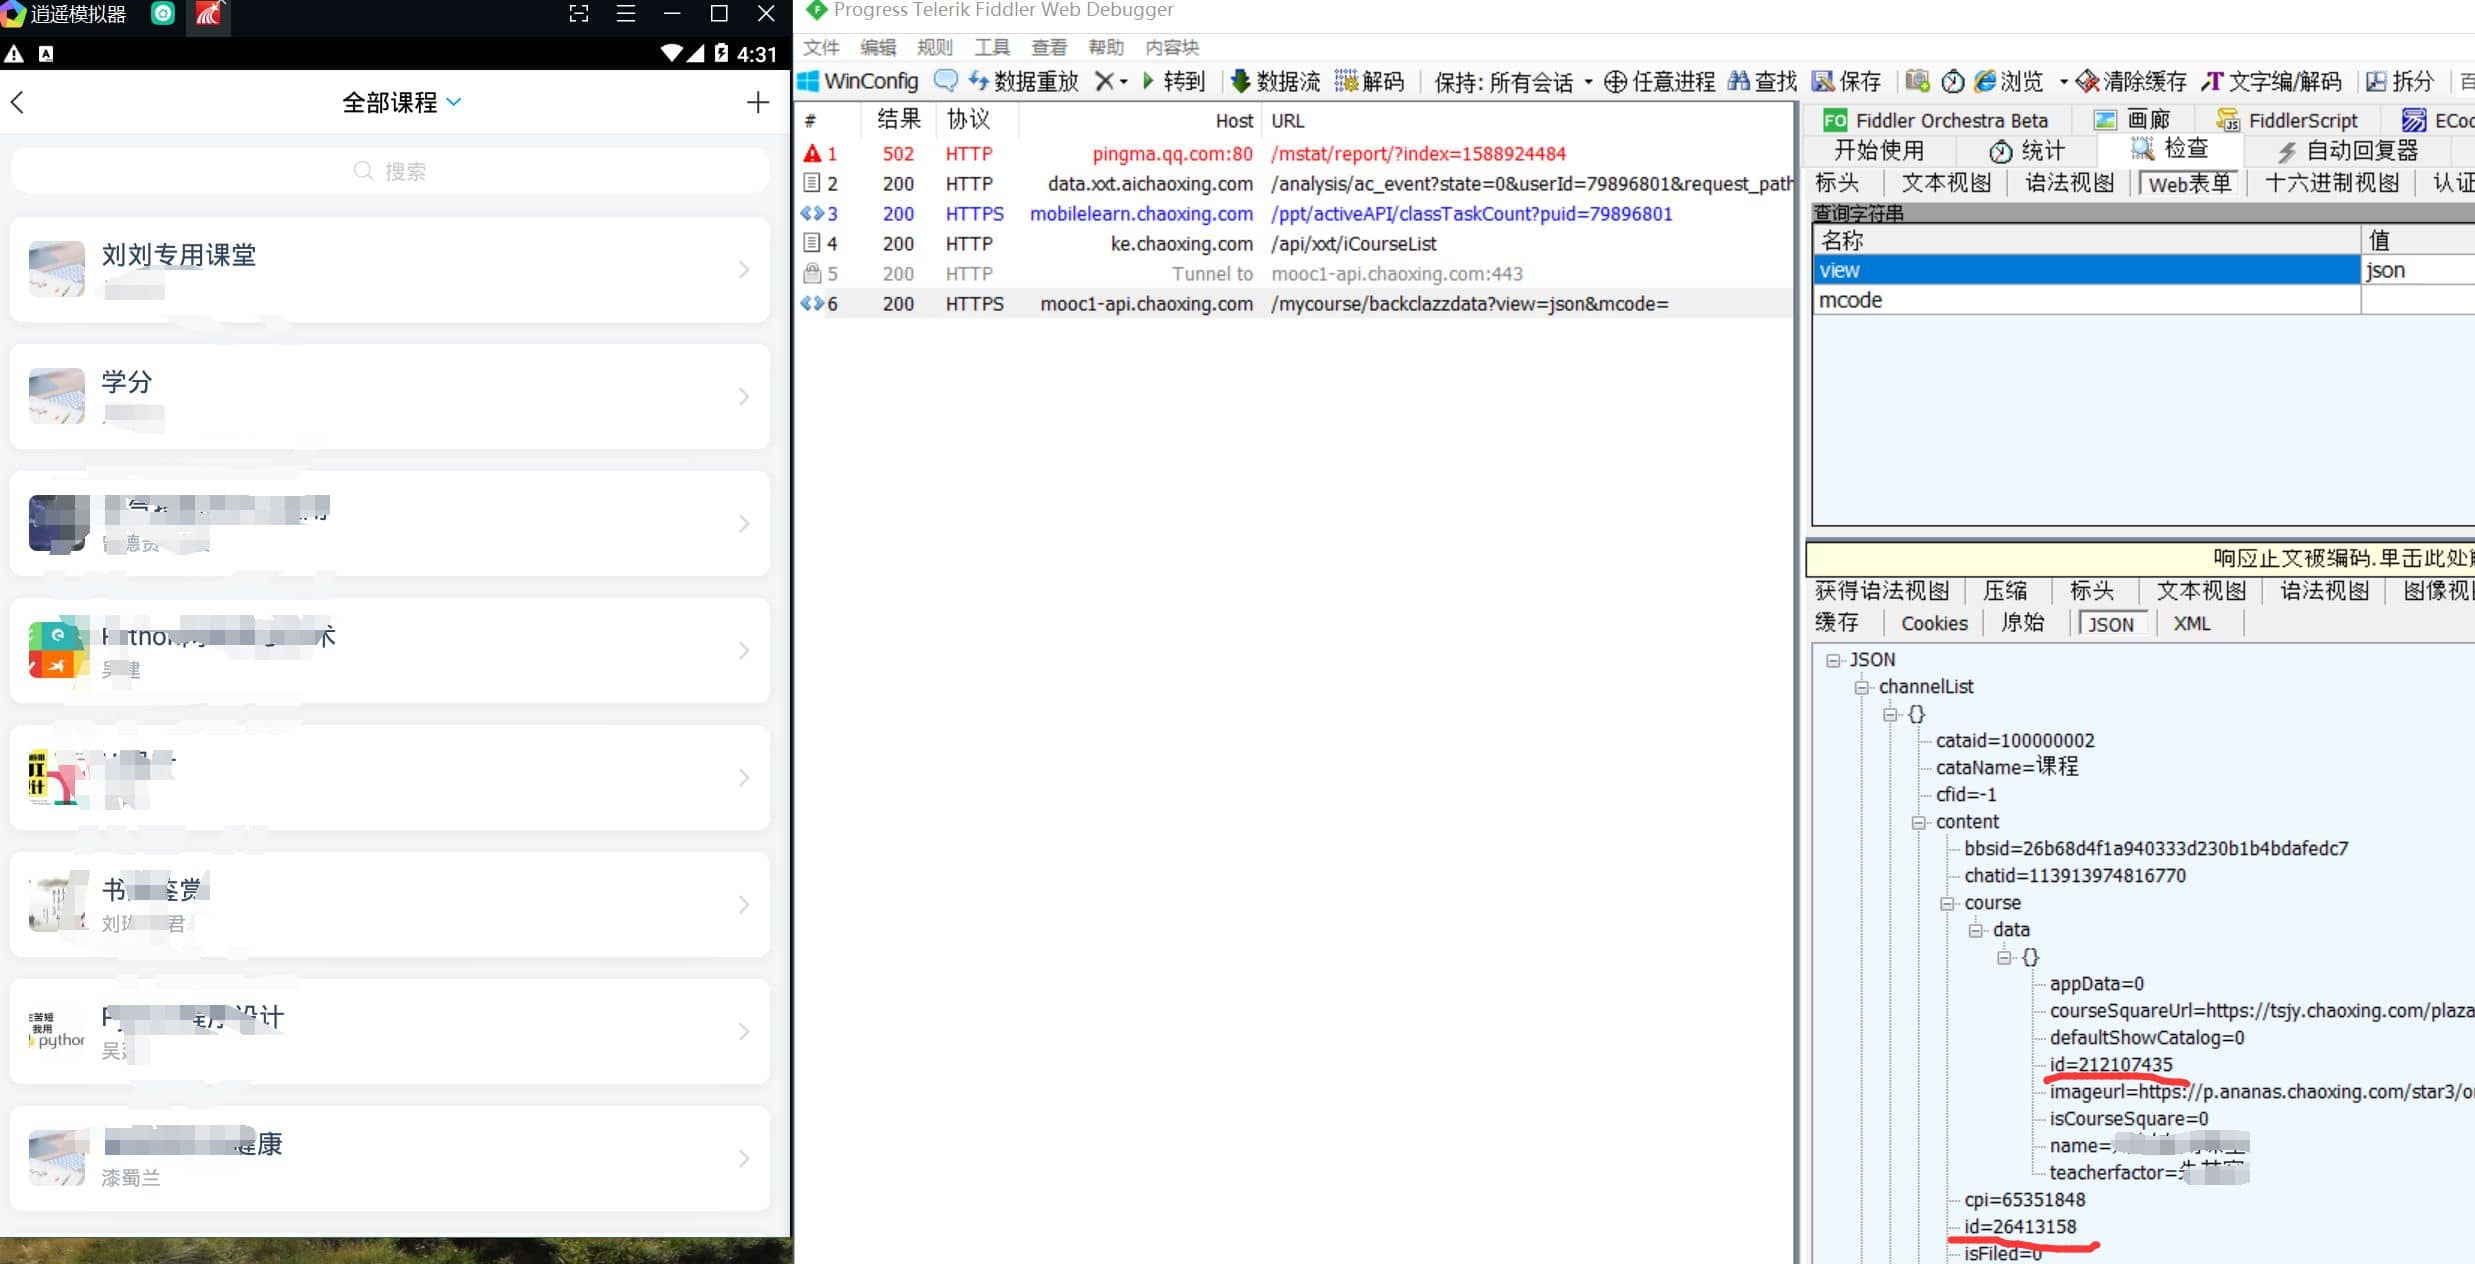This screenshot has height=1264, width=2475.
Task: Open the 刘刘专用课堂 course card
Action: point(390,270)
